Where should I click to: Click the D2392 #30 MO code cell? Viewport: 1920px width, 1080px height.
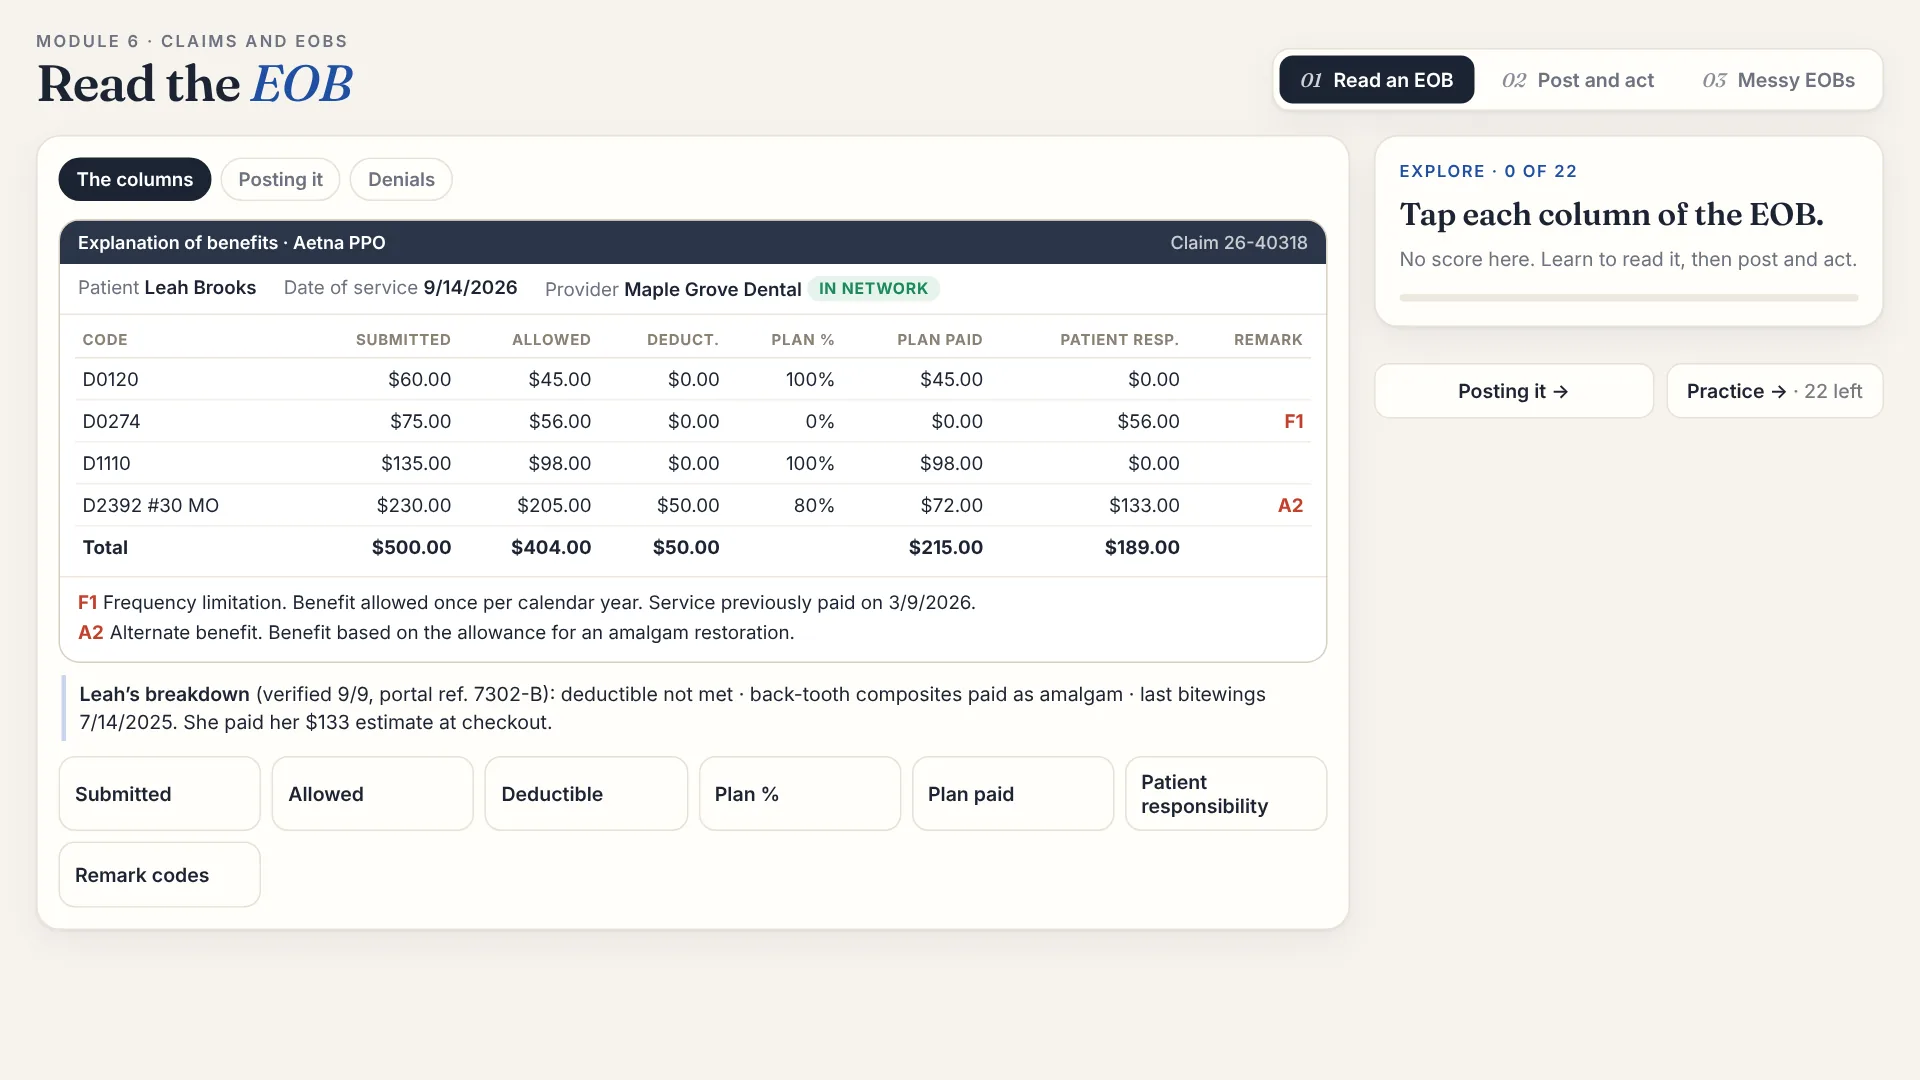click(x=150, y=506)
